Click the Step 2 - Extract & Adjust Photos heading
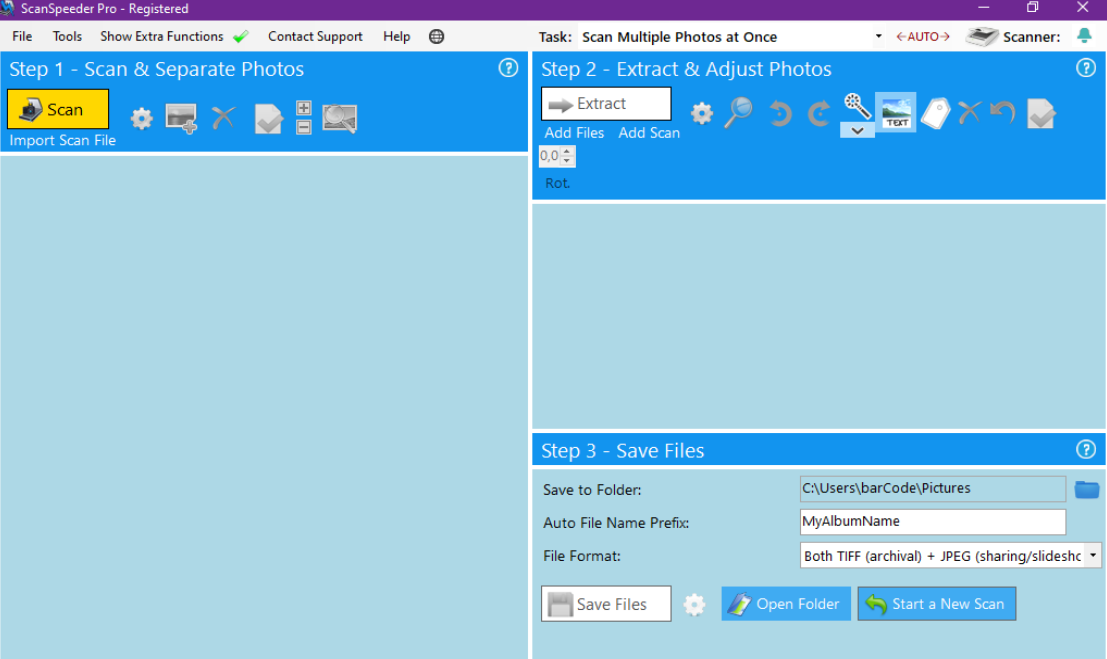This screenshot has width=1107, height=659. (686, 69)
